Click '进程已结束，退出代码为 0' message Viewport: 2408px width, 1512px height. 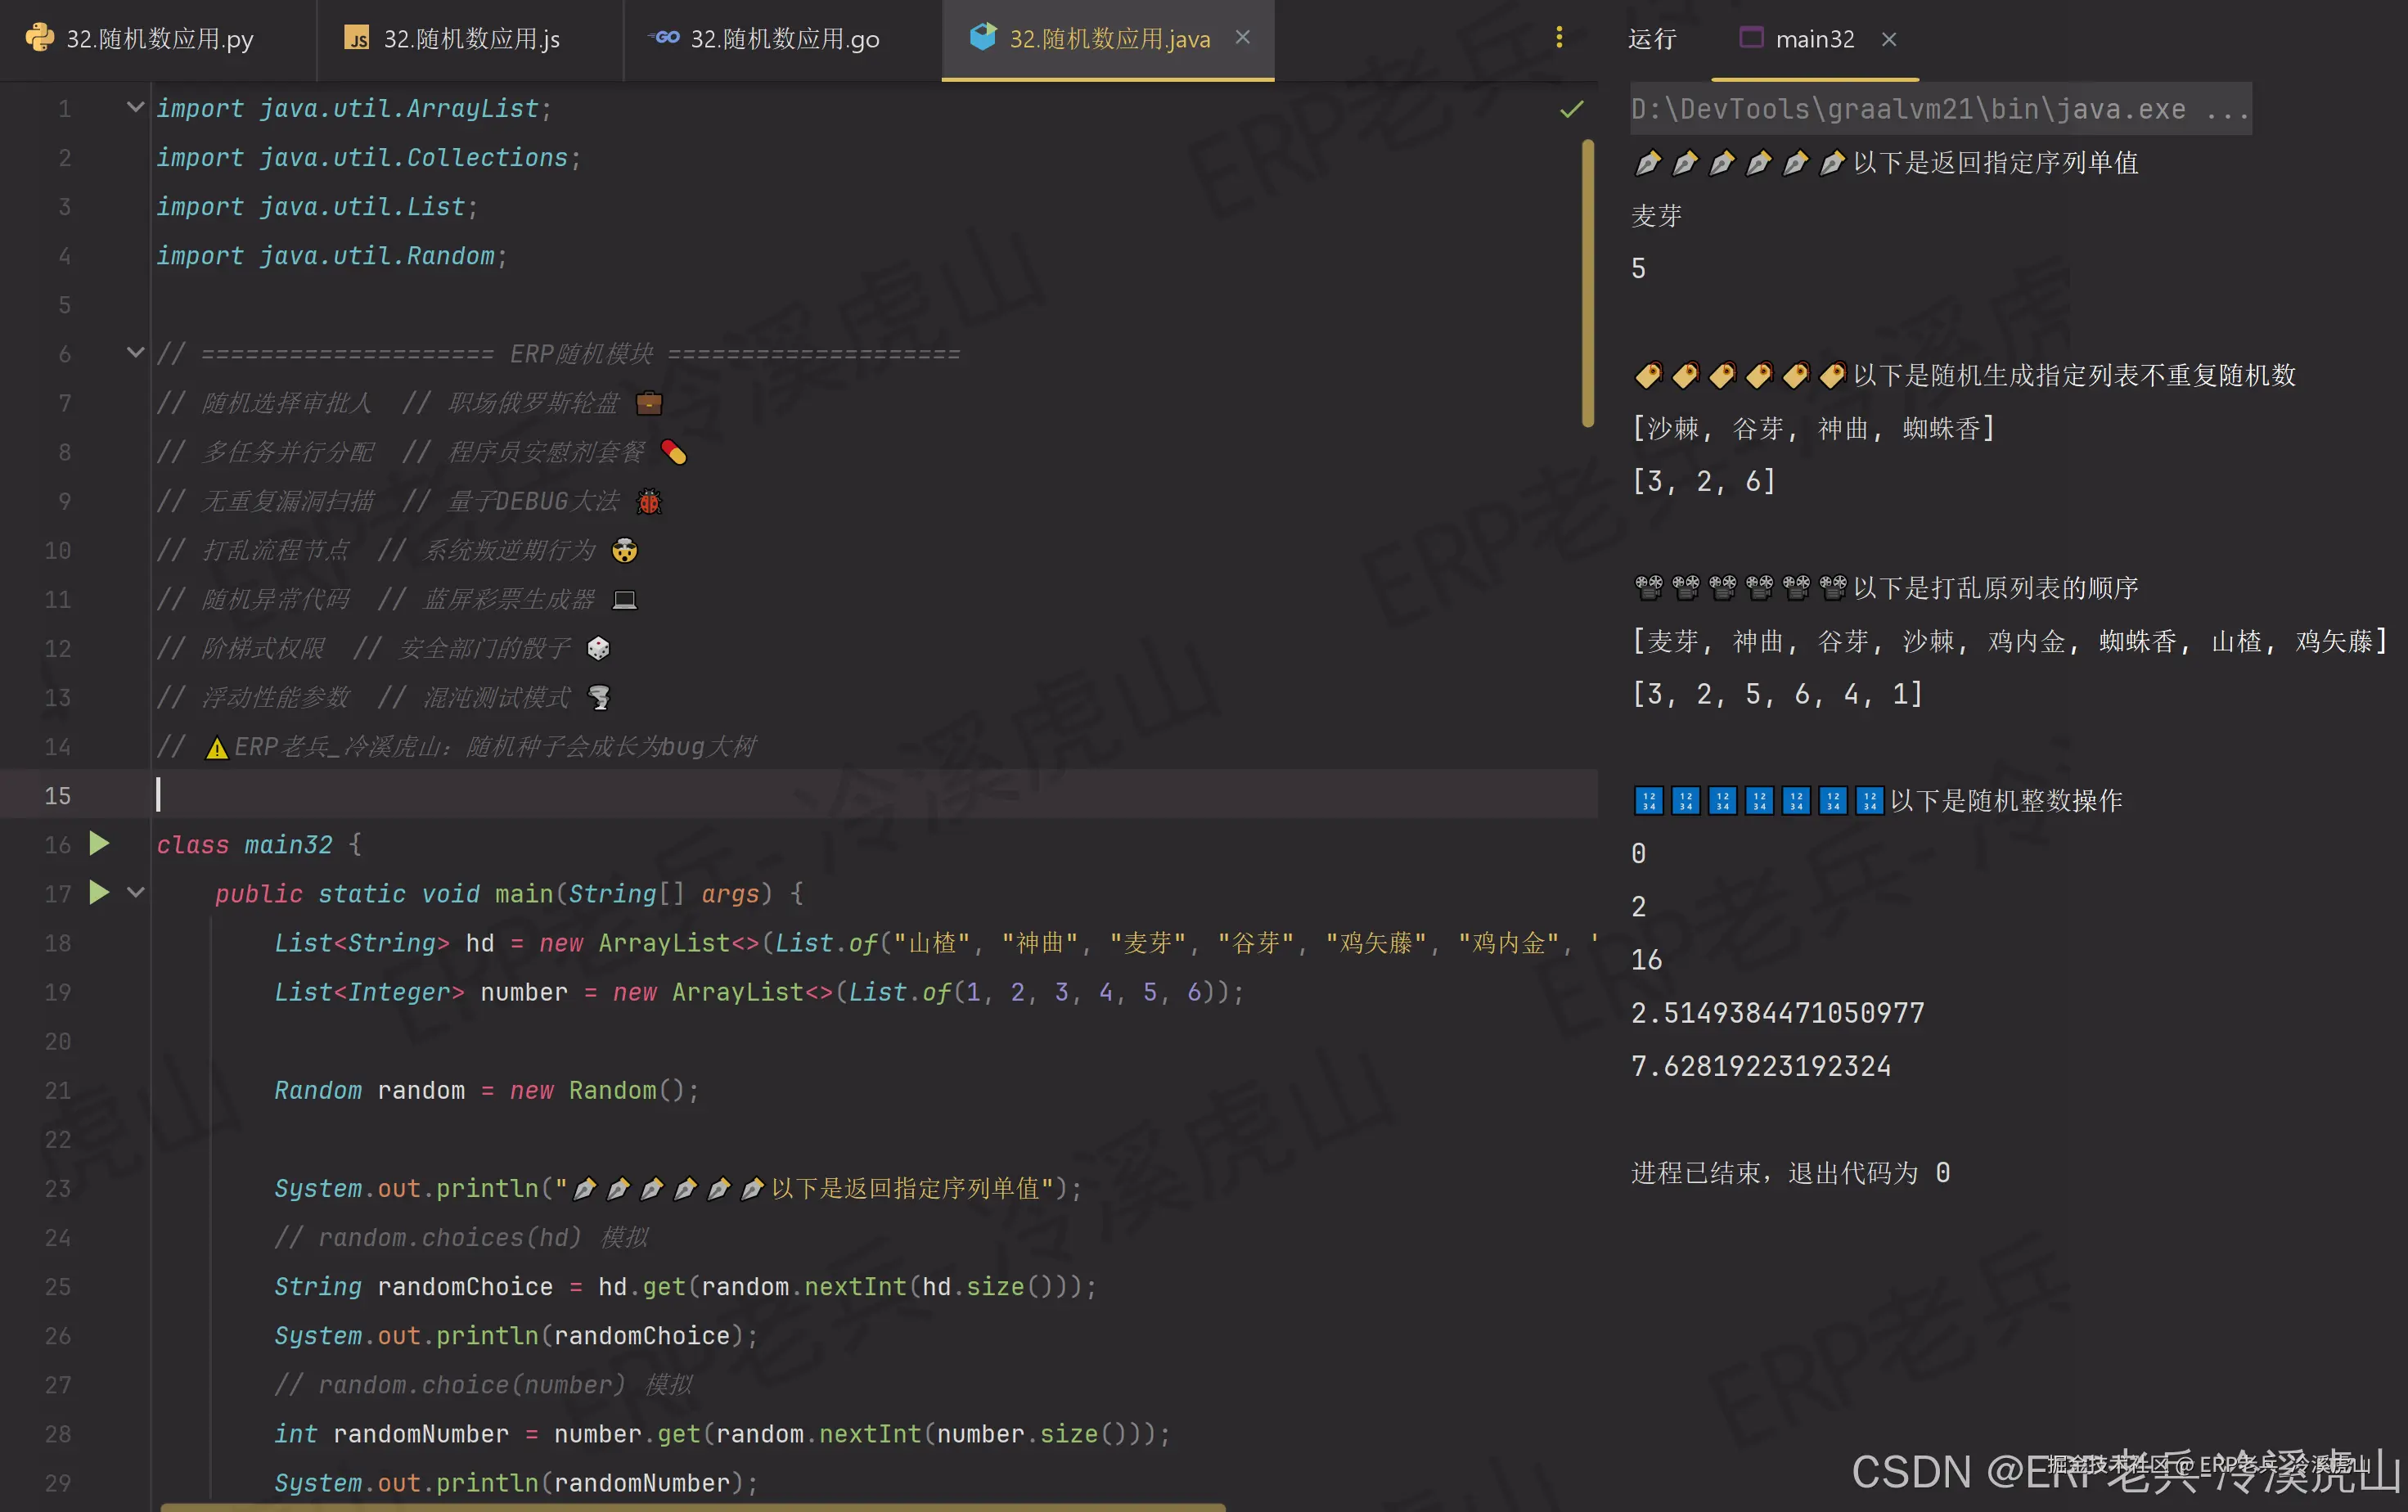1790,1172
